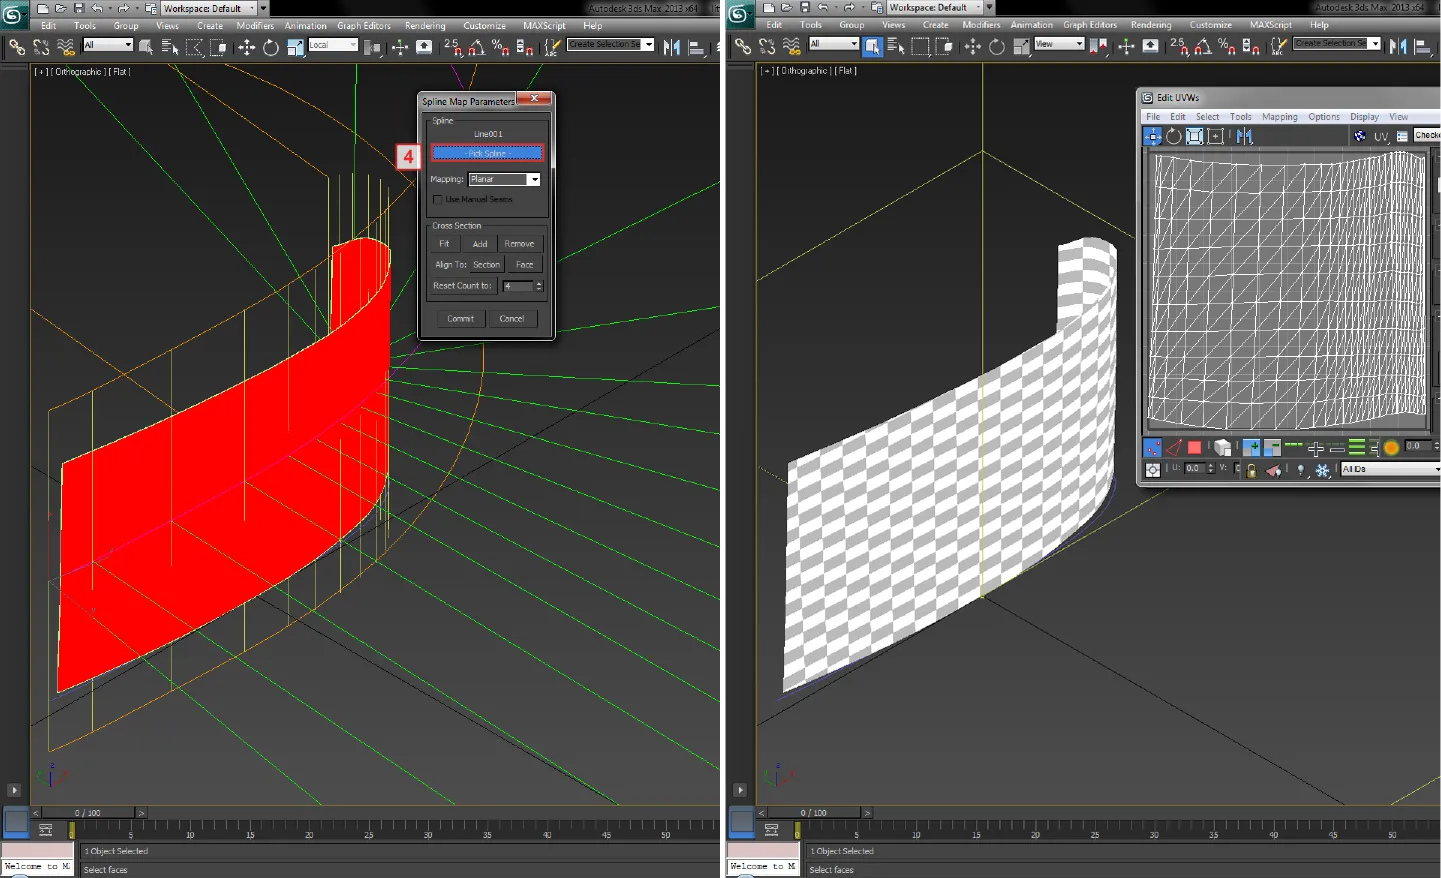
Task: Open the Rendering menu in 3ds Max
Action: pos(425,25)
